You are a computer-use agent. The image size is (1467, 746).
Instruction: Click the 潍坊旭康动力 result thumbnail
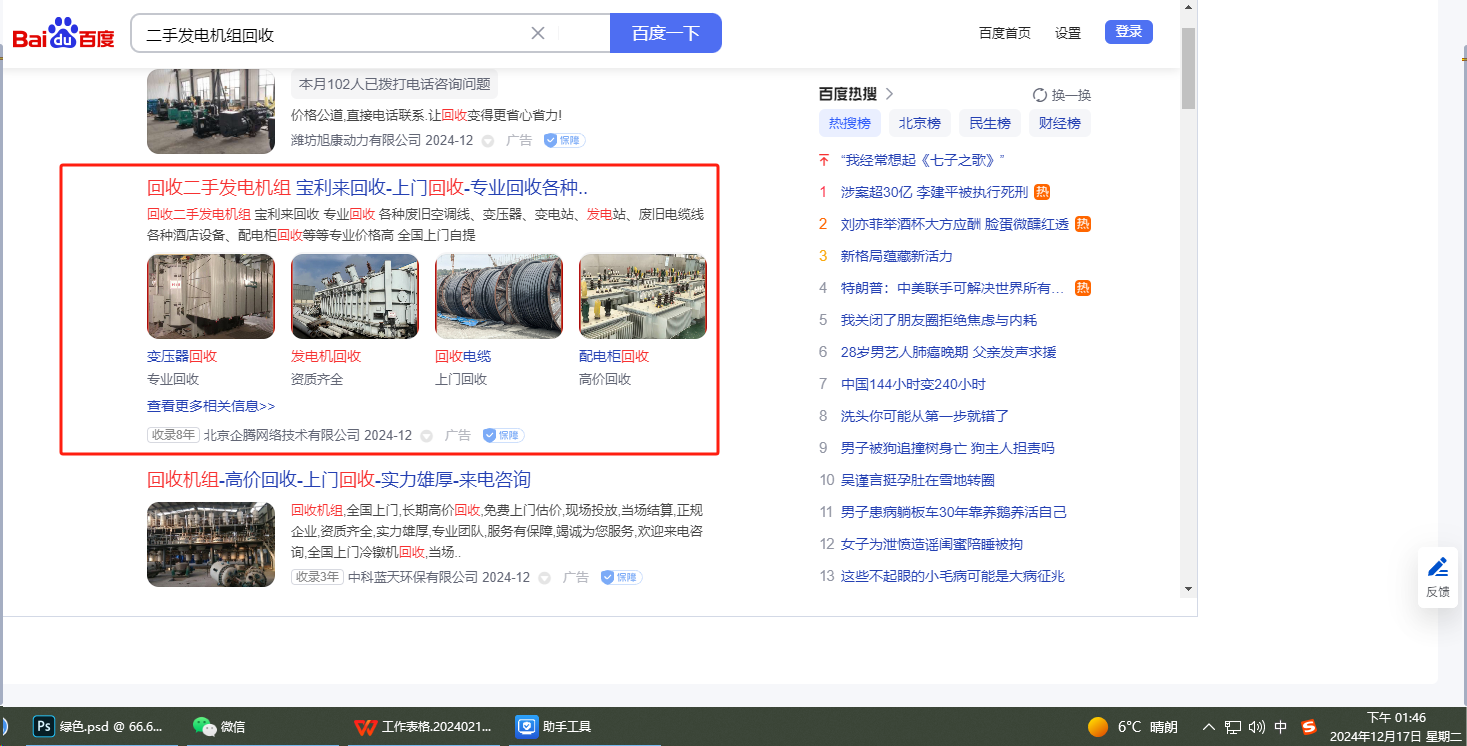coord(211,111)
